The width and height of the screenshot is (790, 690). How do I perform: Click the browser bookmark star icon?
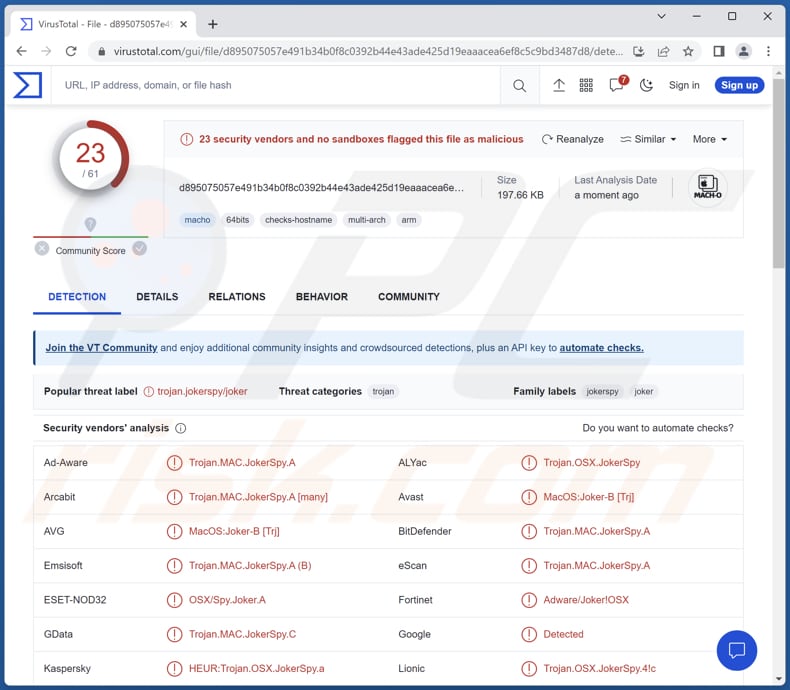(688, 51)
